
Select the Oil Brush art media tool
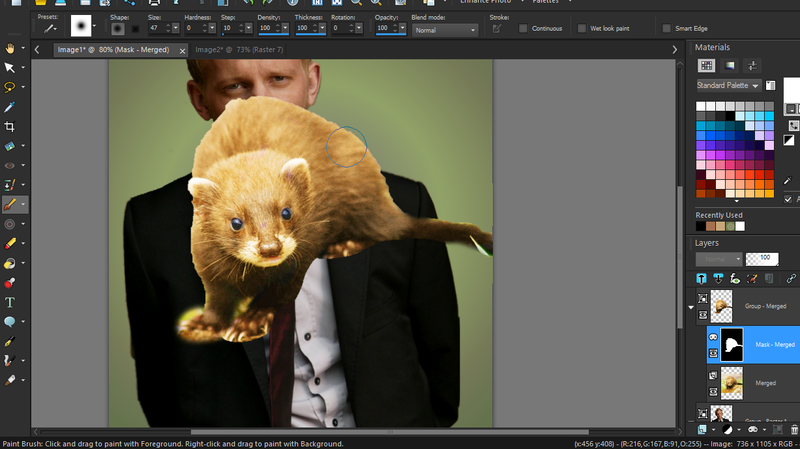pyautogui.click(x=10, y=380)
